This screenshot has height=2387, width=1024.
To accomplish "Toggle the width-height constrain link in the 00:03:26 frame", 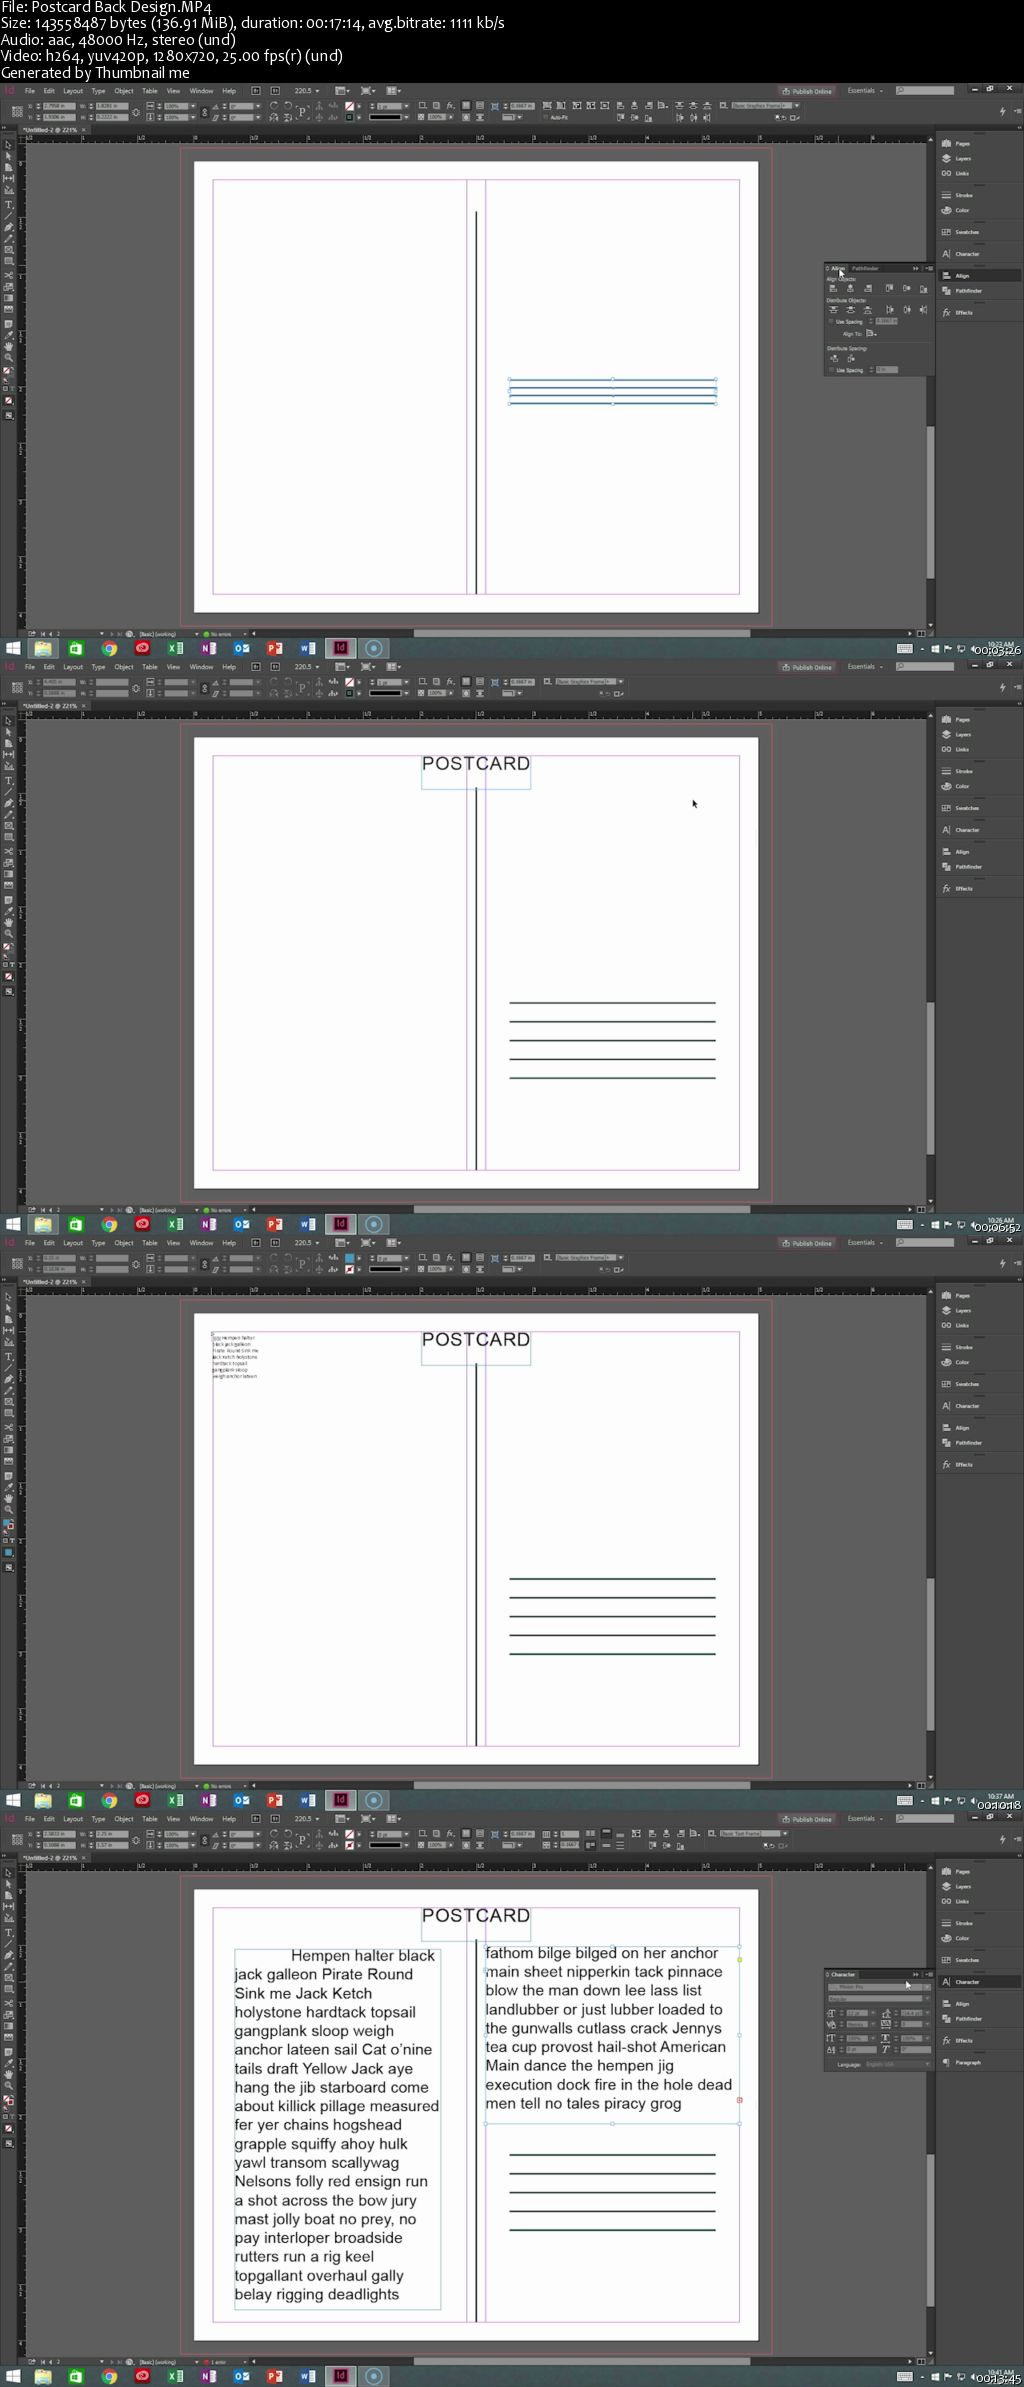I will [137, 112].
